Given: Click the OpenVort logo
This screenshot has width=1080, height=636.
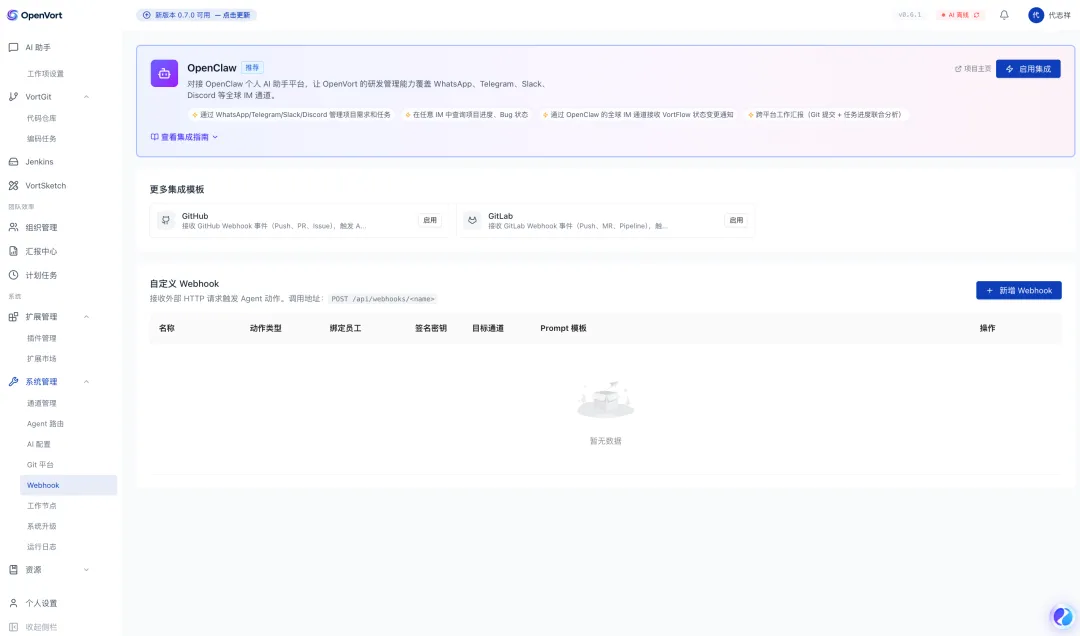Looking at the screenshot, I should tap(34, 15).
